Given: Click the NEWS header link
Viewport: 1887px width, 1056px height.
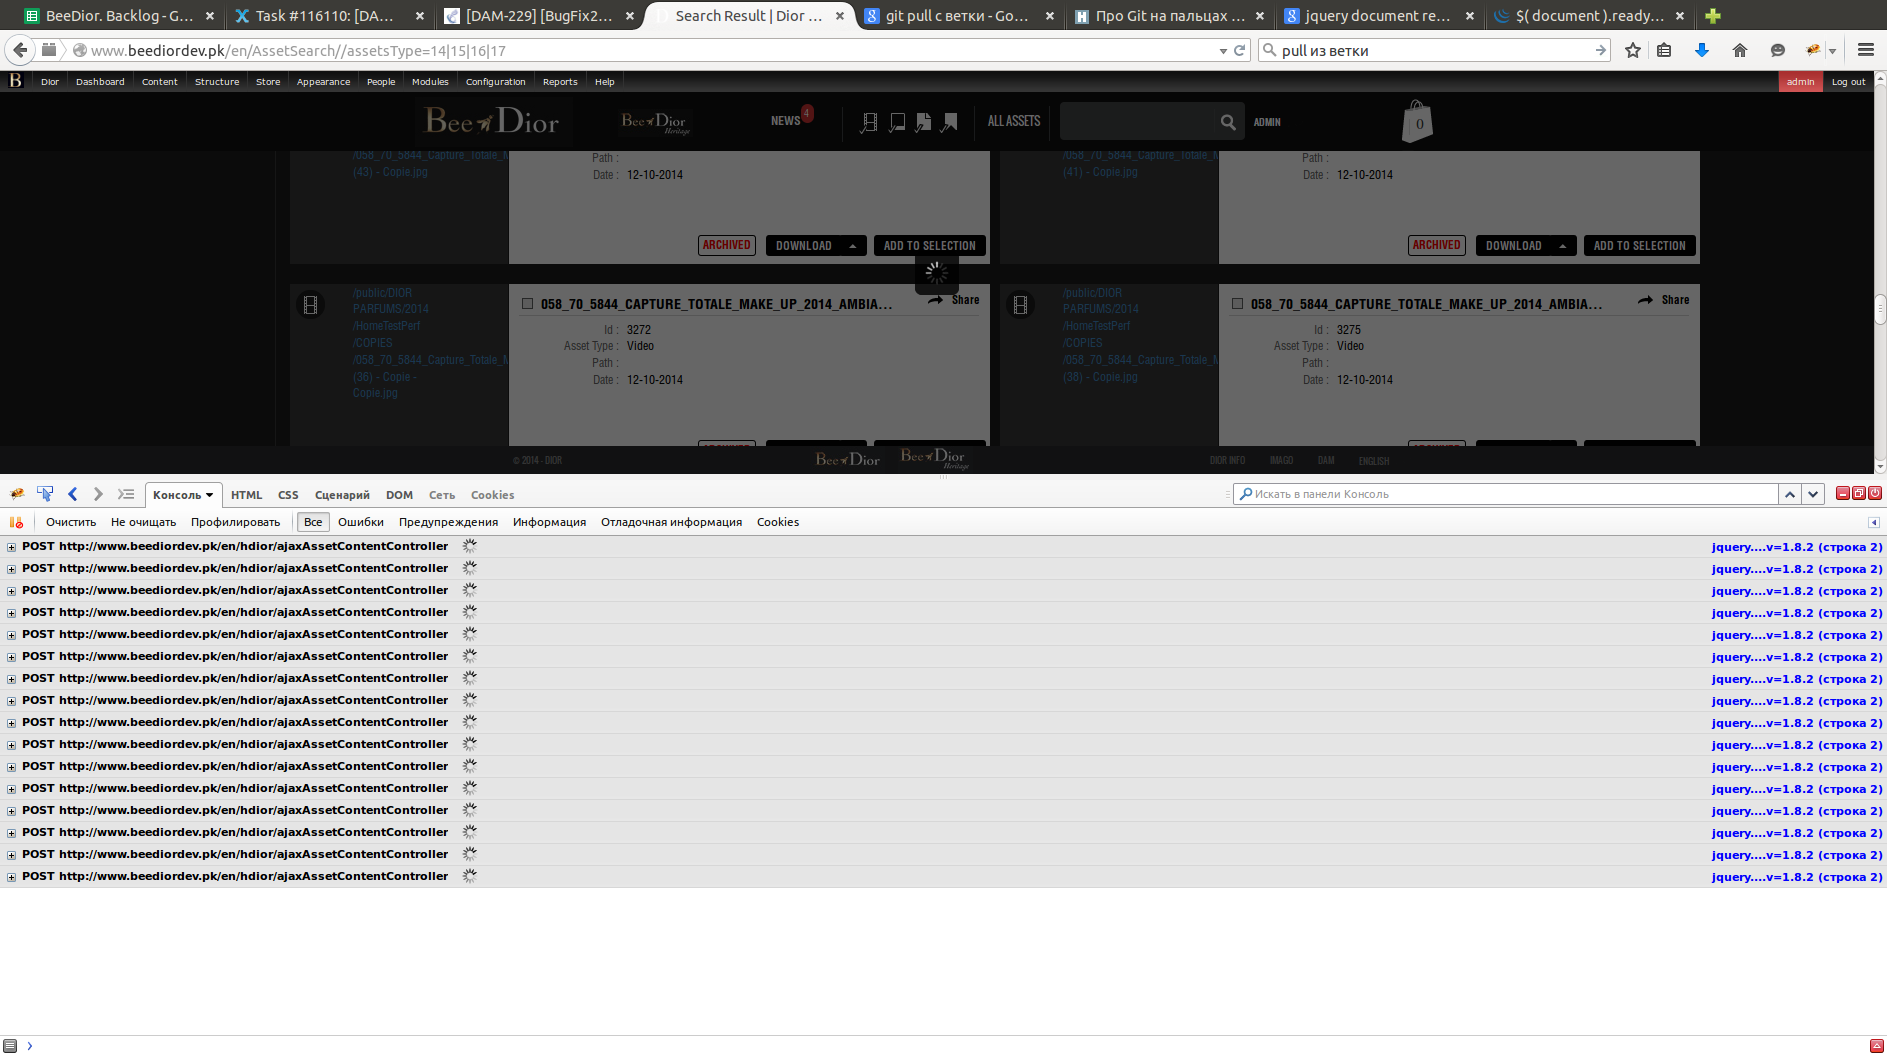Looking at the screenshot, I should tap(785, 121).
